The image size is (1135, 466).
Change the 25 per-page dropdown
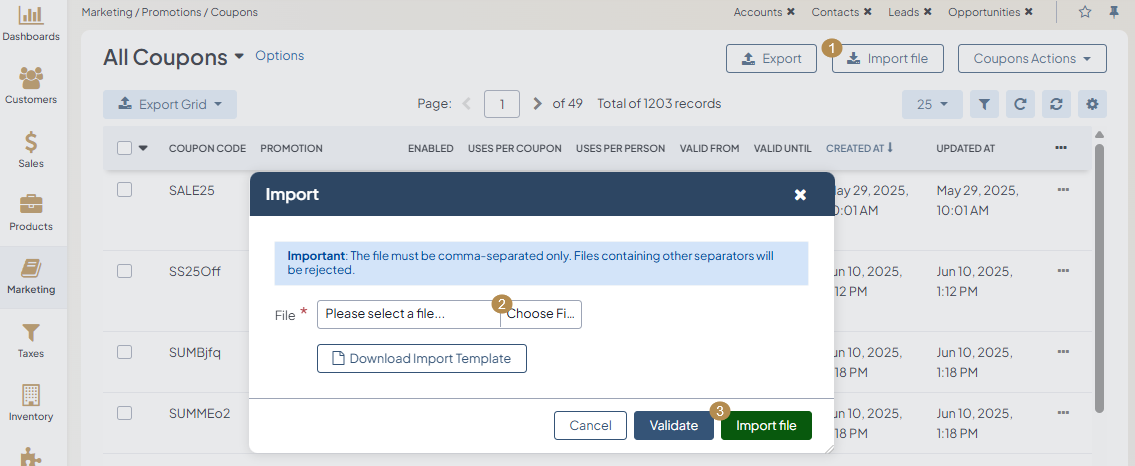point(932,104)
